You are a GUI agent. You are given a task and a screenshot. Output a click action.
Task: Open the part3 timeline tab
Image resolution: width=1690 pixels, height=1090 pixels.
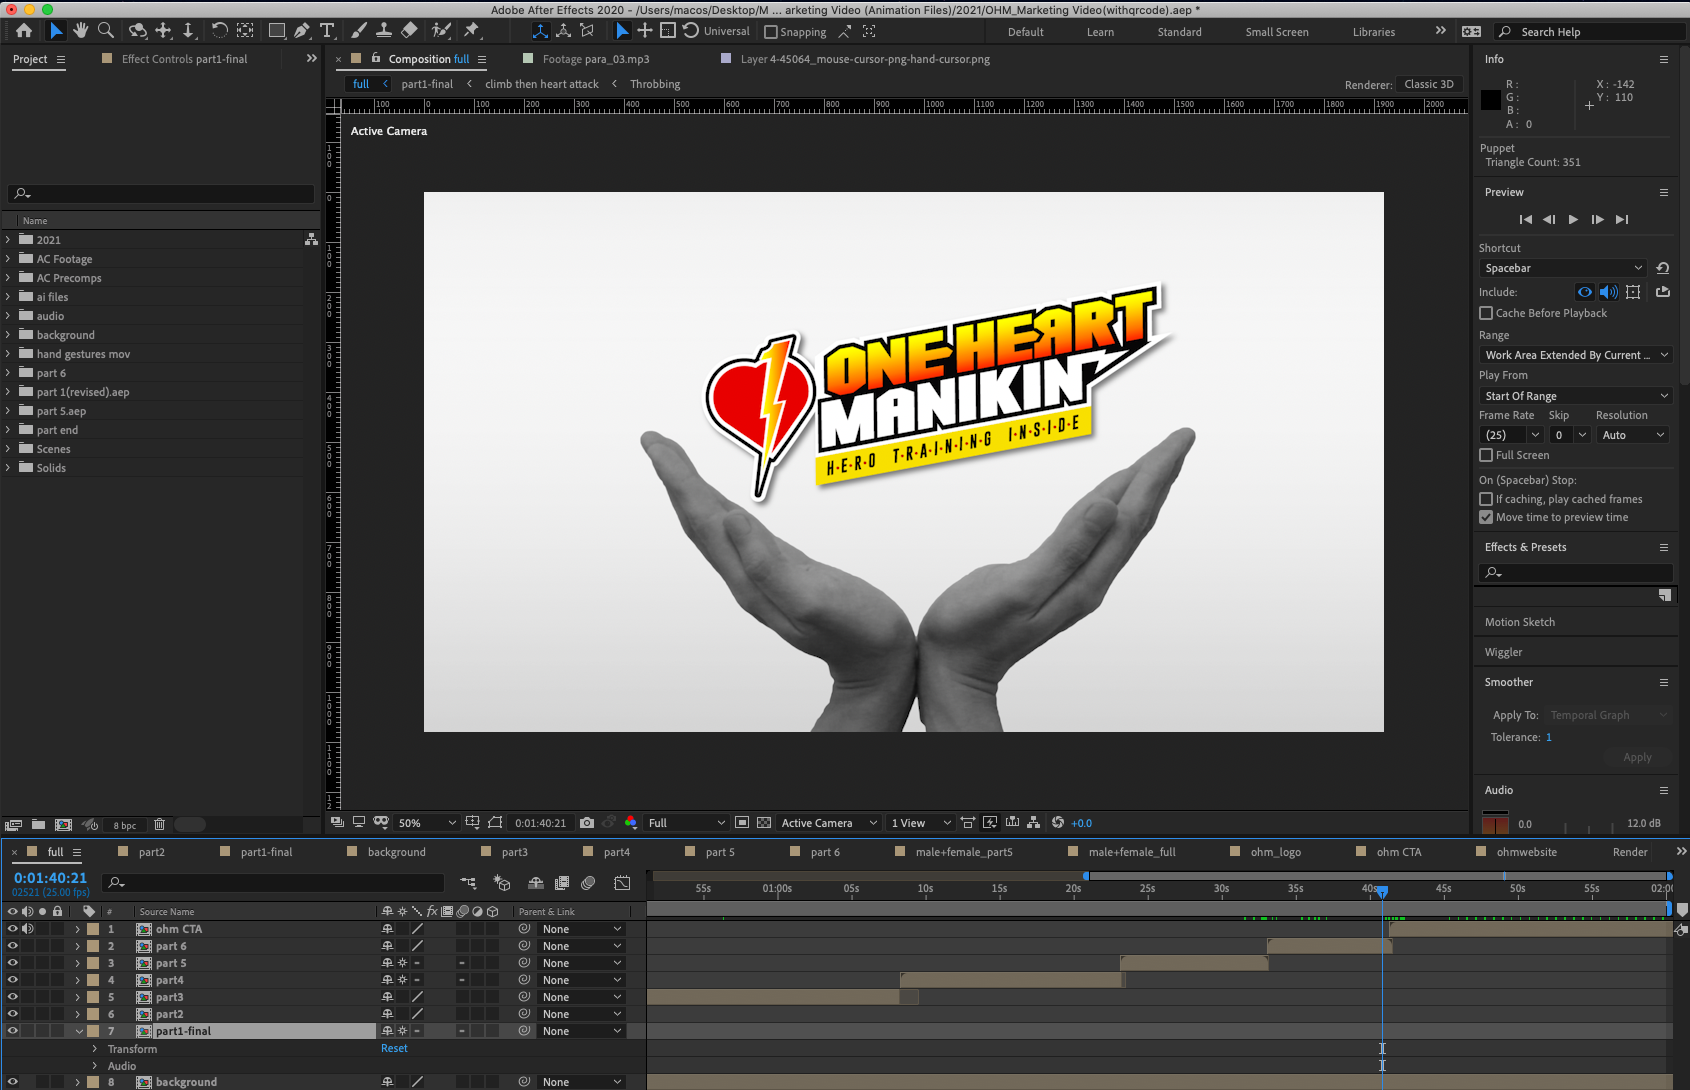point(515,852)
